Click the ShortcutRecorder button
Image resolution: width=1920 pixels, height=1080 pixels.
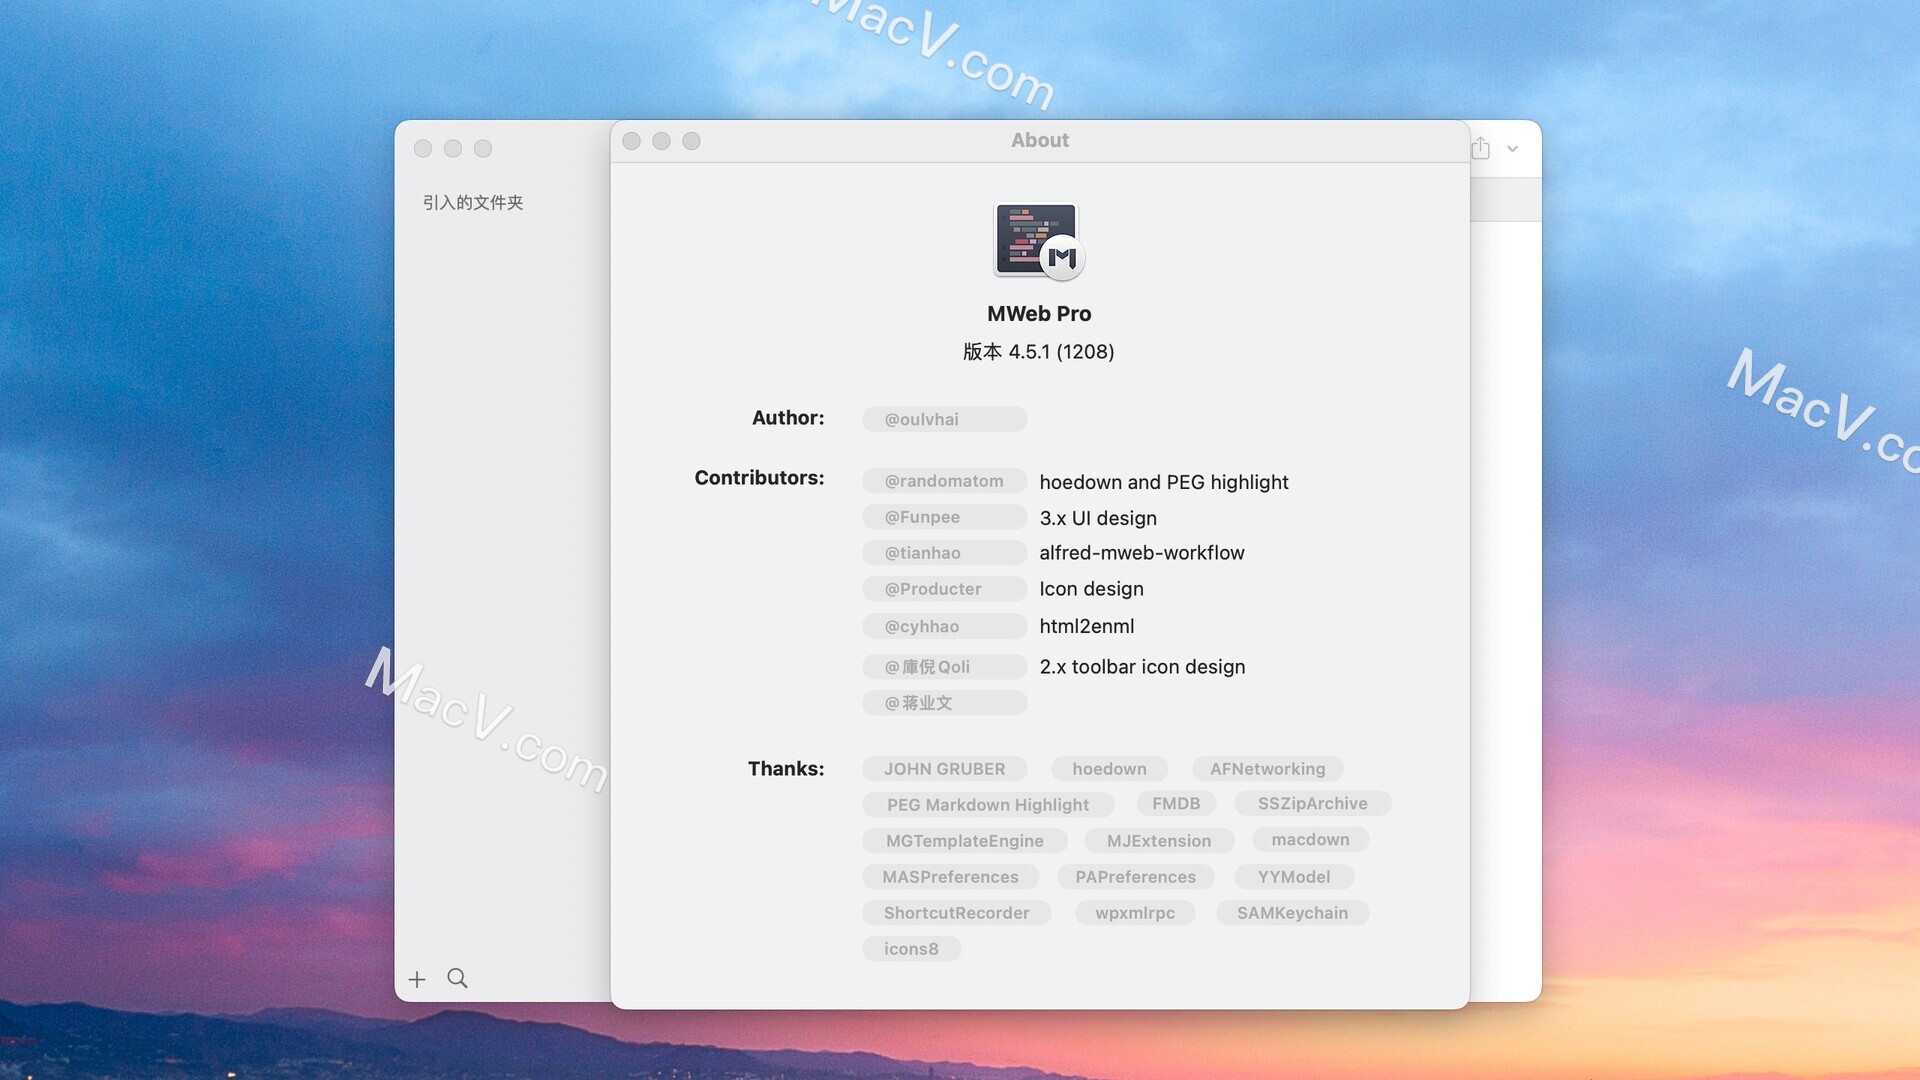pyautogui.click(x=957, y=913)
